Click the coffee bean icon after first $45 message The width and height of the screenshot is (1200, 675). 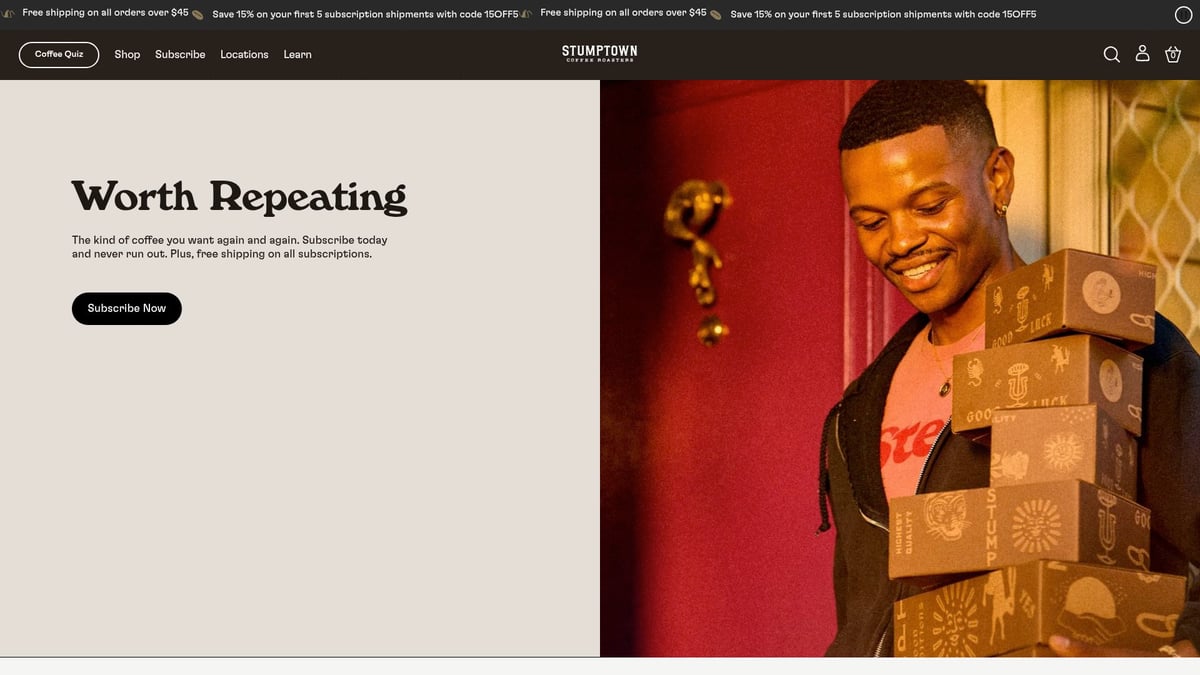198,14
